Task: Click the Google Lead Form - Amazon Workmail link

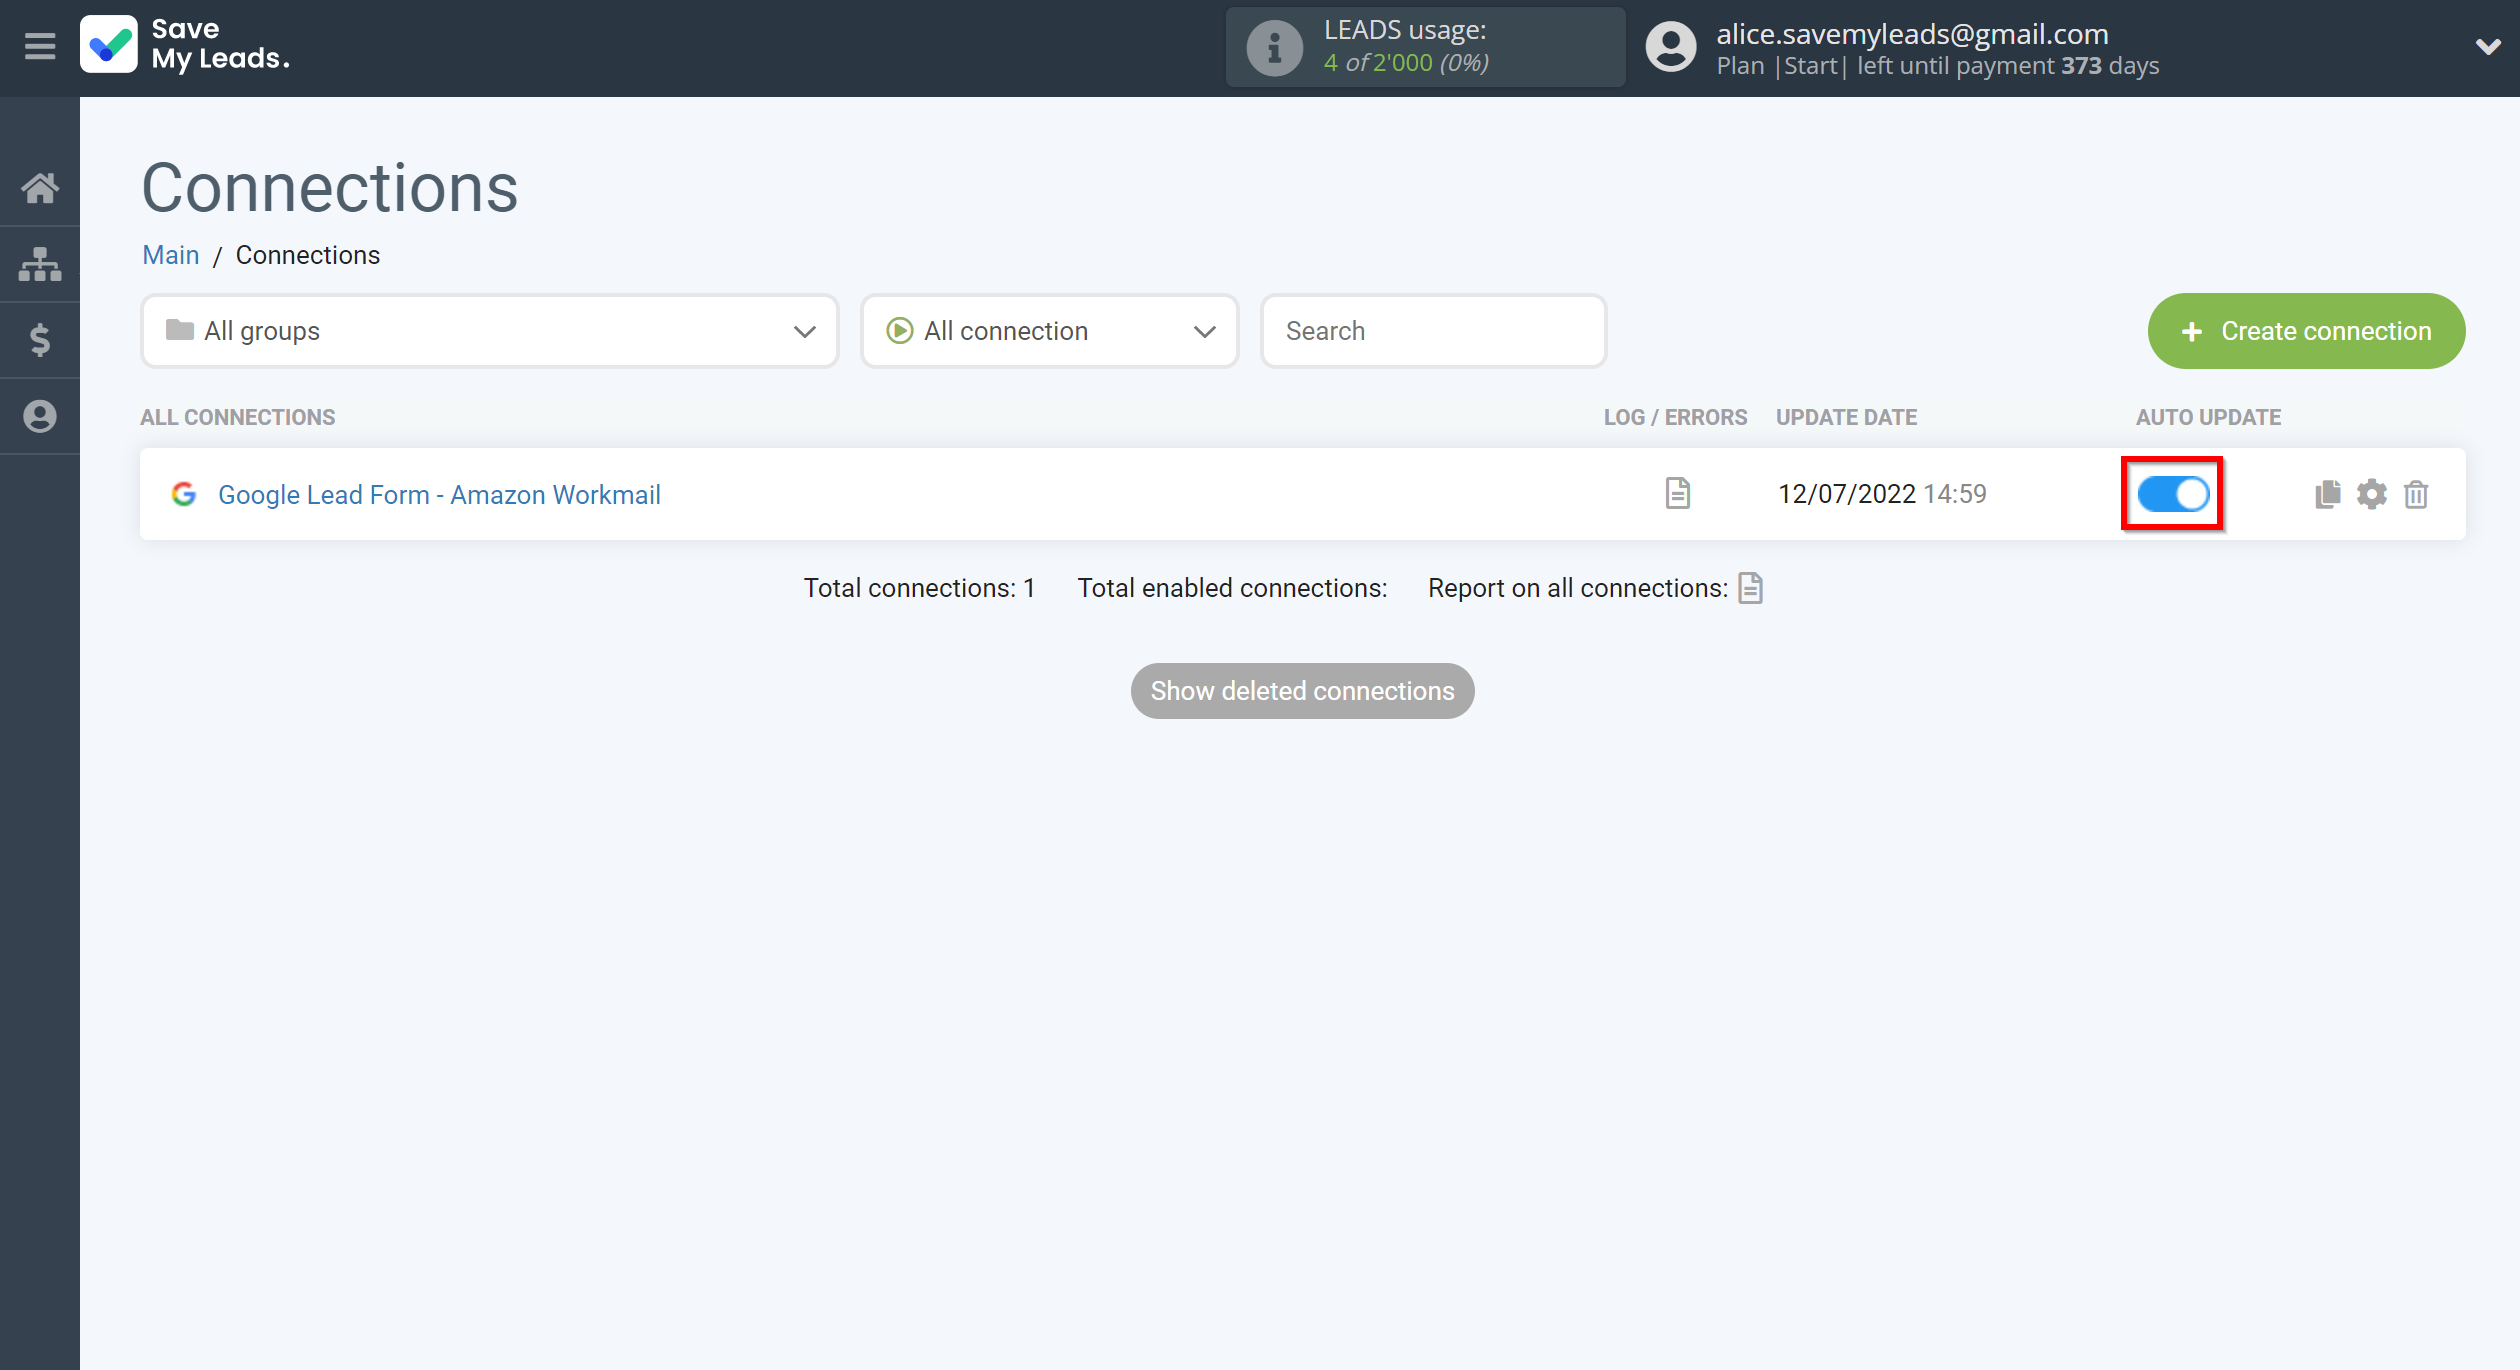Action: click(x=437, y=494)
